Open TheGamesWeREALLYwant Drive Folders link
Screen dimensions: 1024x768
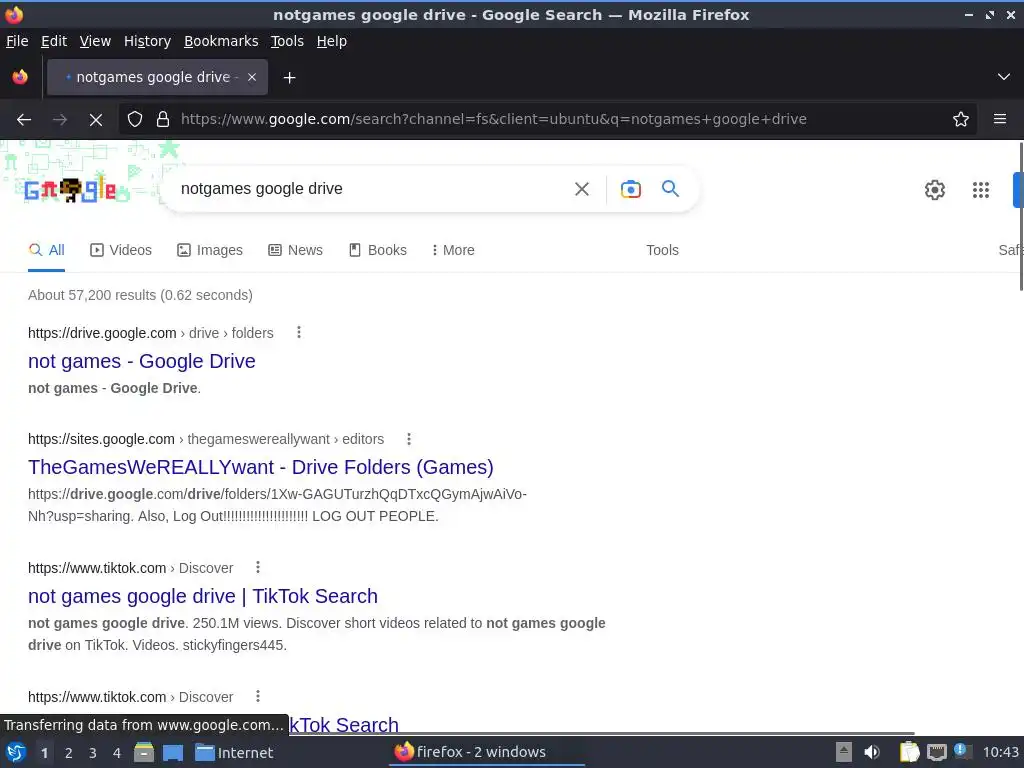tap(261, 467)
